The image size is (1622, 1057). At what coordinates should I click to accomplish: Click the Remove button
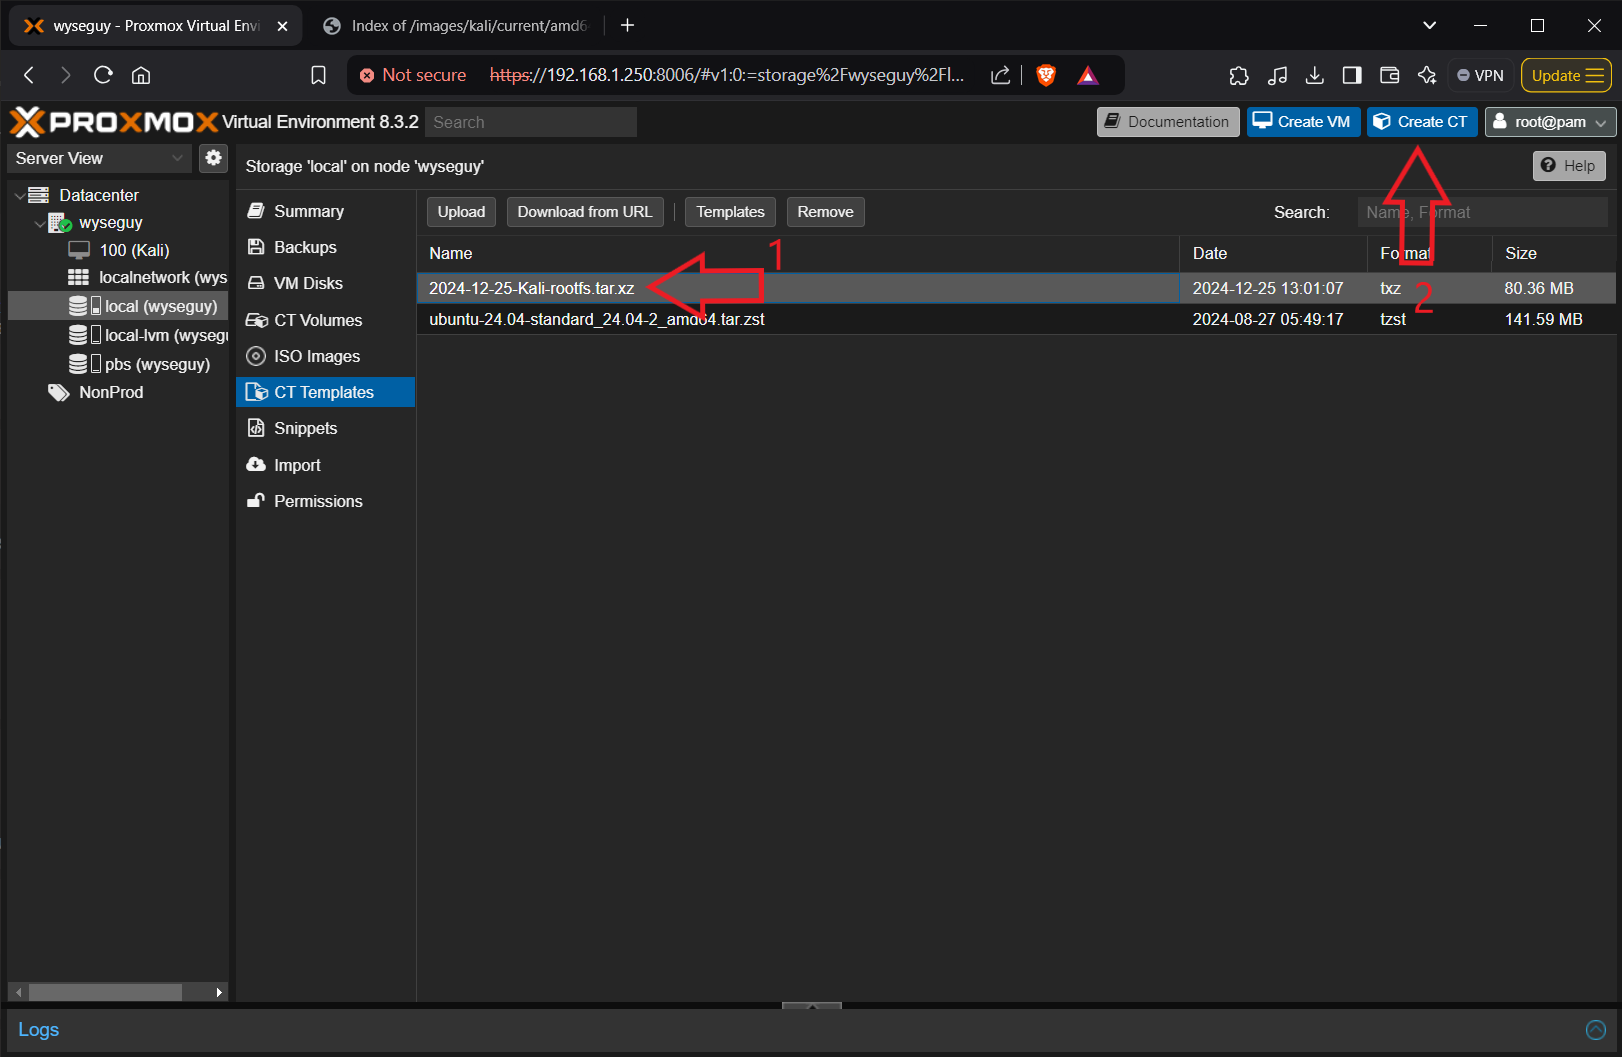click(825, 212)
